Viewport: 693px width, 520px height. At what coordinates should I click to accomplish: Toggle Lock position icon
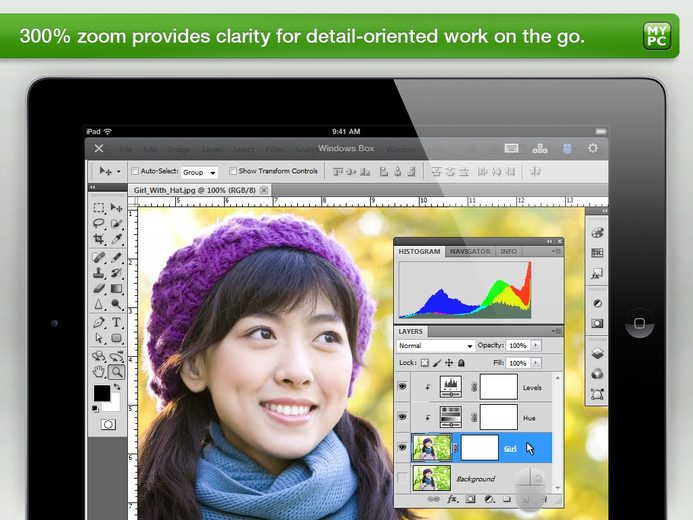[449, 363]
